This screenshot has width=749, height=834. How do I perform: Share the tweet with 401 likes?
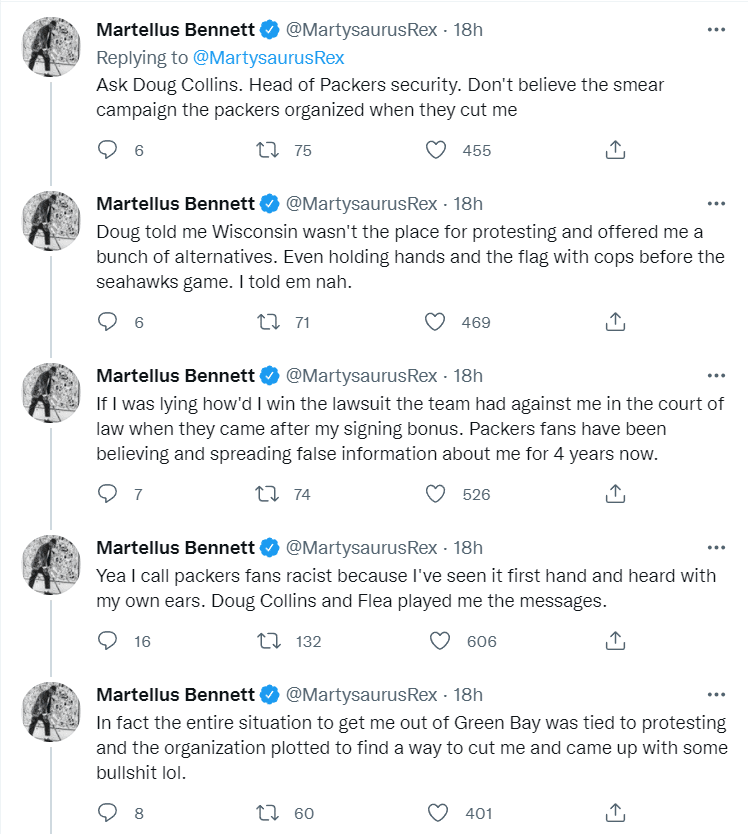616,813
